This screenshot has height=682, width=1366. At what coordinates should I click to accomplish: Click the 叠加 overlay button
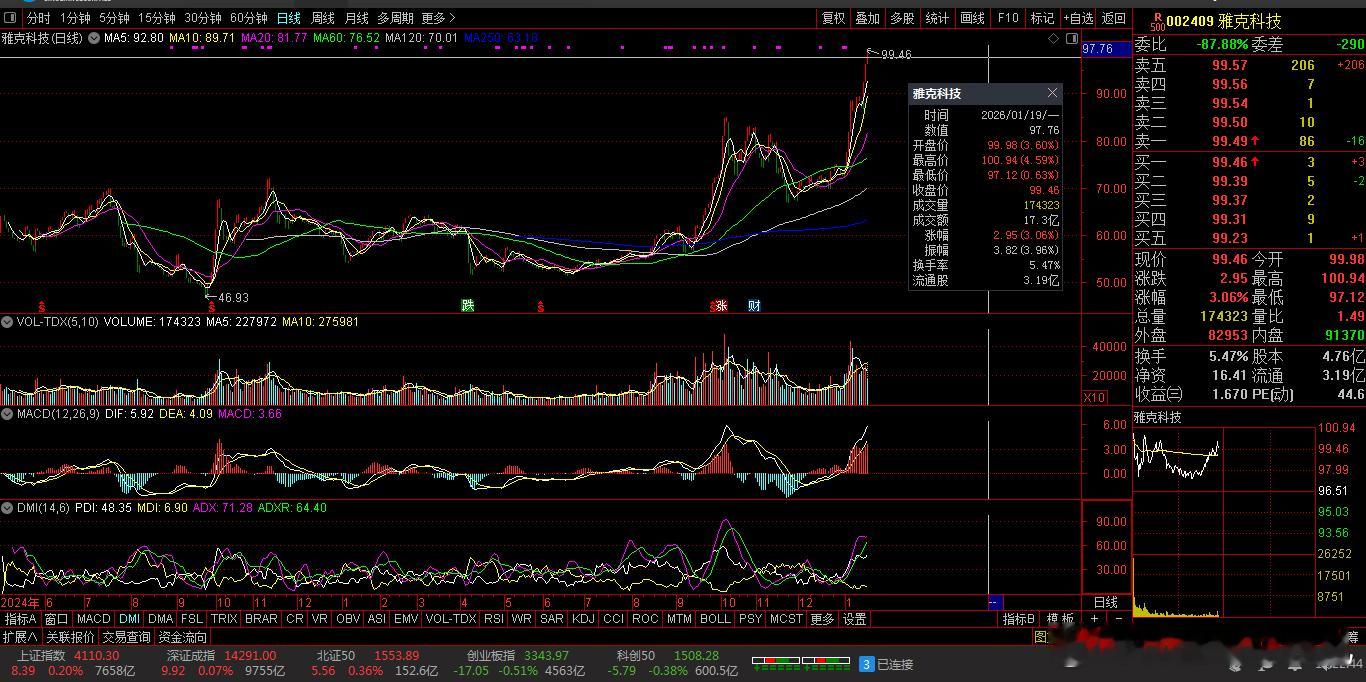pyautogui.click(x=867, y=18)
